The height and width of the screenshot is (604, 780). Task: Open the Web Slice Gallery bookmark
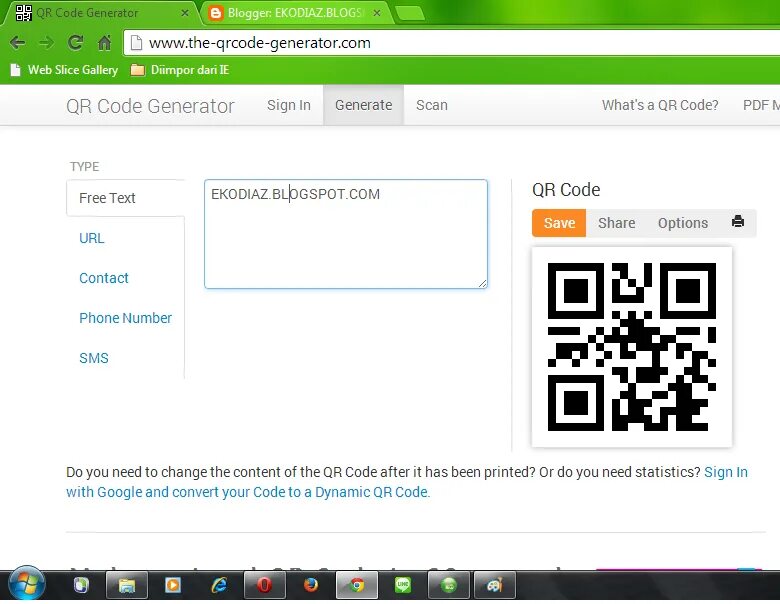(x=64, y=70)
